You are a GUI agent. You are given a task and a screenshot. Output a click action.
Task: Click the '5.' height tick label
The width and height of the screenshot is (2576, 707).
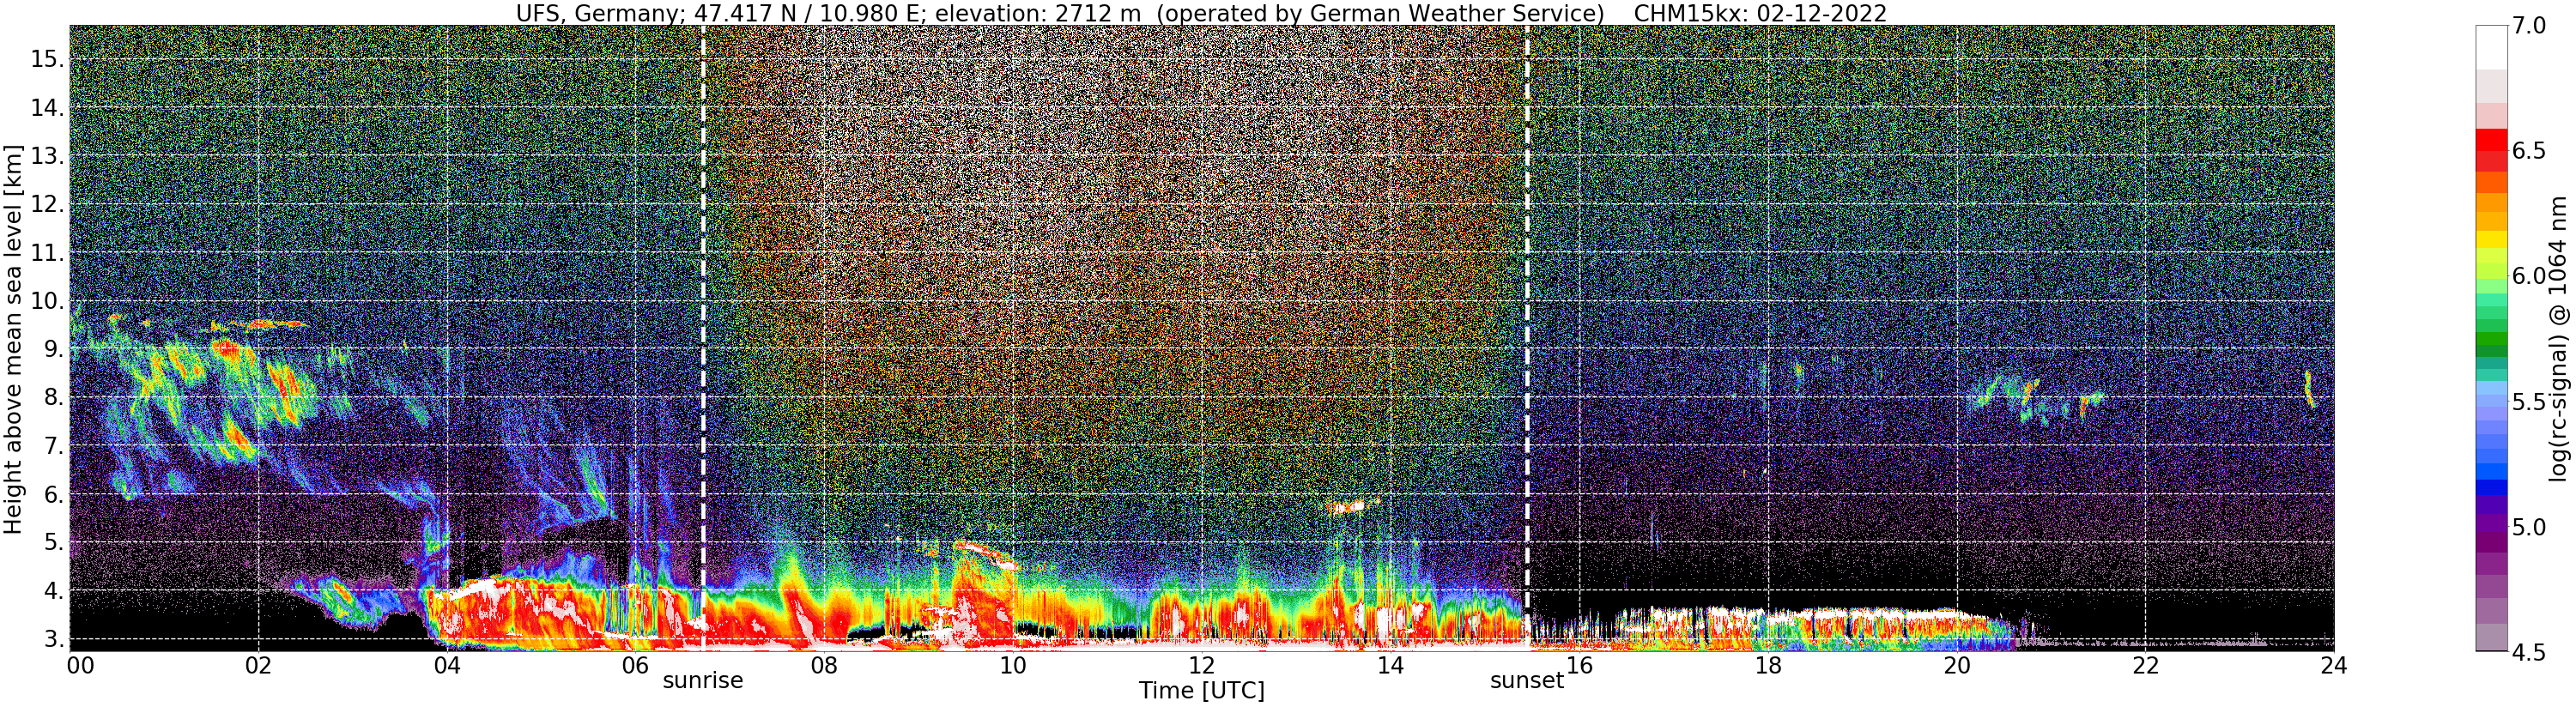[x=54, y=542]
